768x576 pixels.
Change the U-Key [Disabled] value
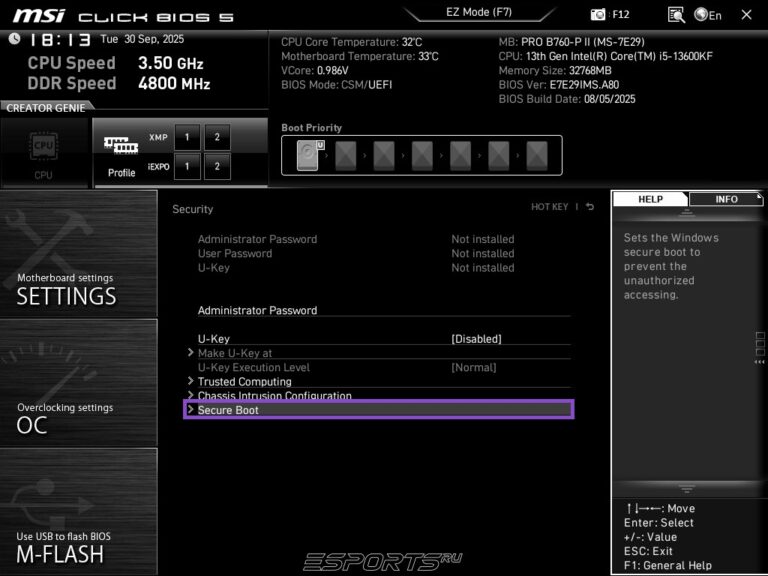click(x=476, y=339)
